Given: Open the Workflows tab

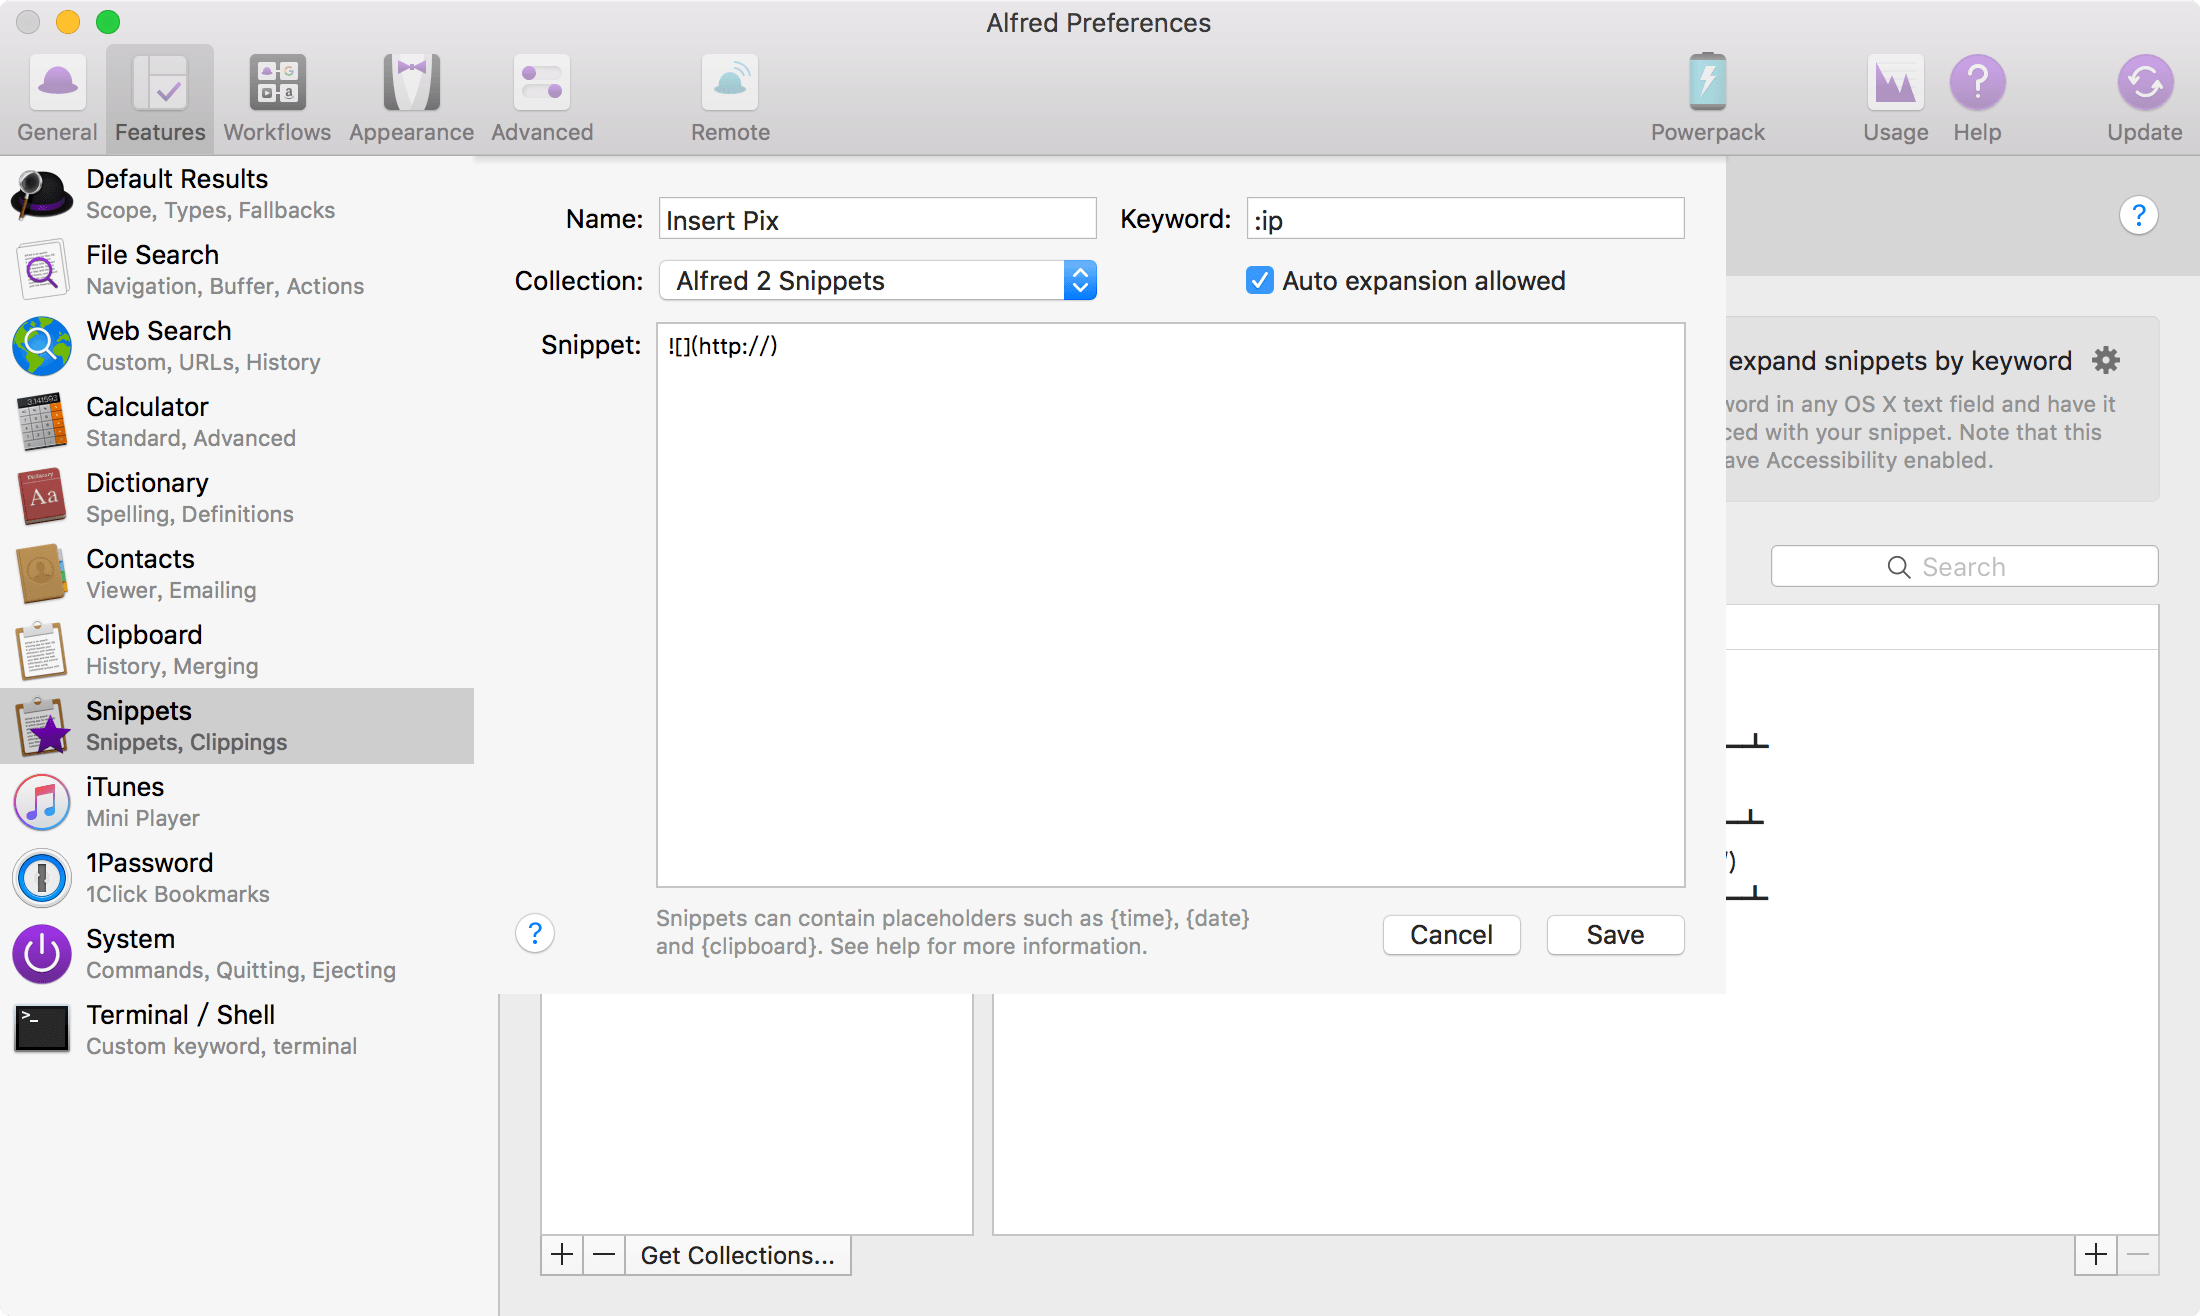Looking at the screenshot, I should pos(277,98).
